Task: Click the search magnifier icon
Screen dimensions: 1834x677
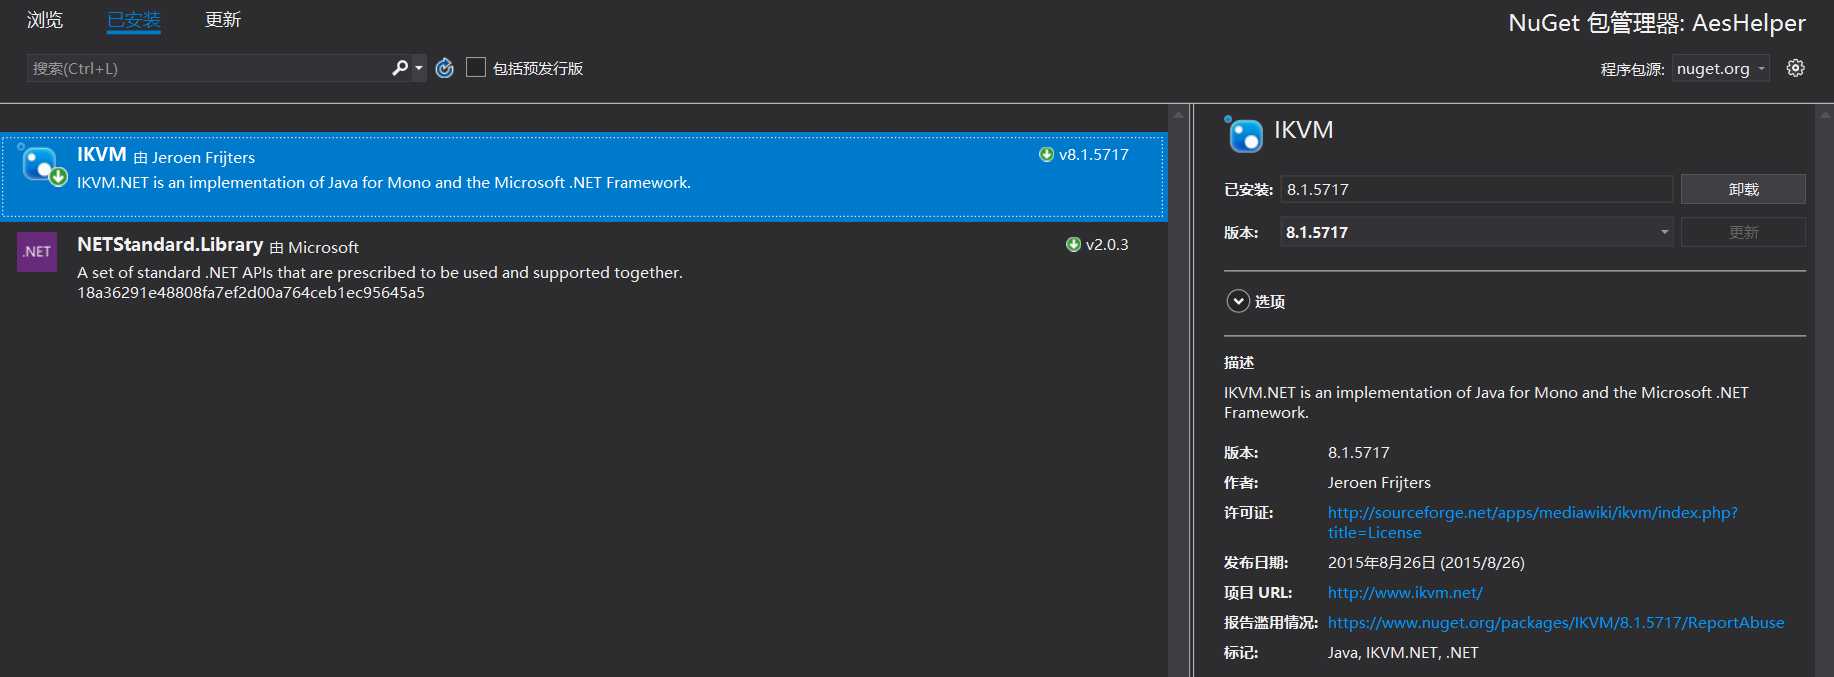Action: click(x=400, y=68)
